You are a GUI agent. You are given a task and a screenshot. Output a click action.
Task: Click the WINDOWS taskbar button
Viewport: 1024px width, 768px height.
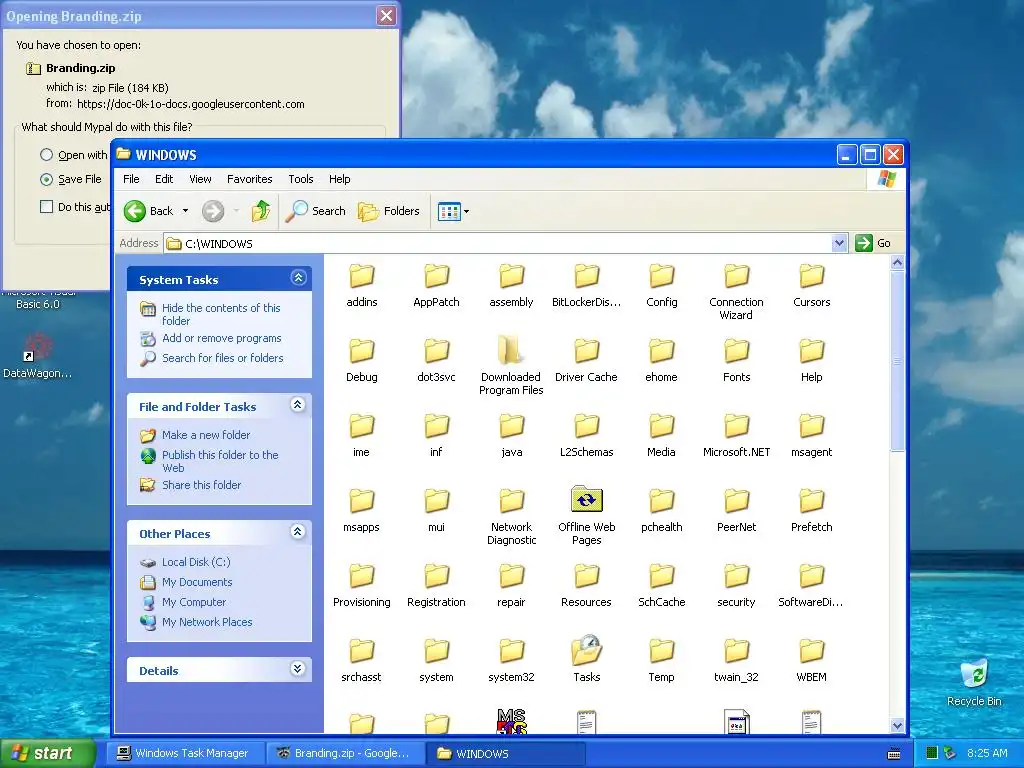tap(506, 754)
